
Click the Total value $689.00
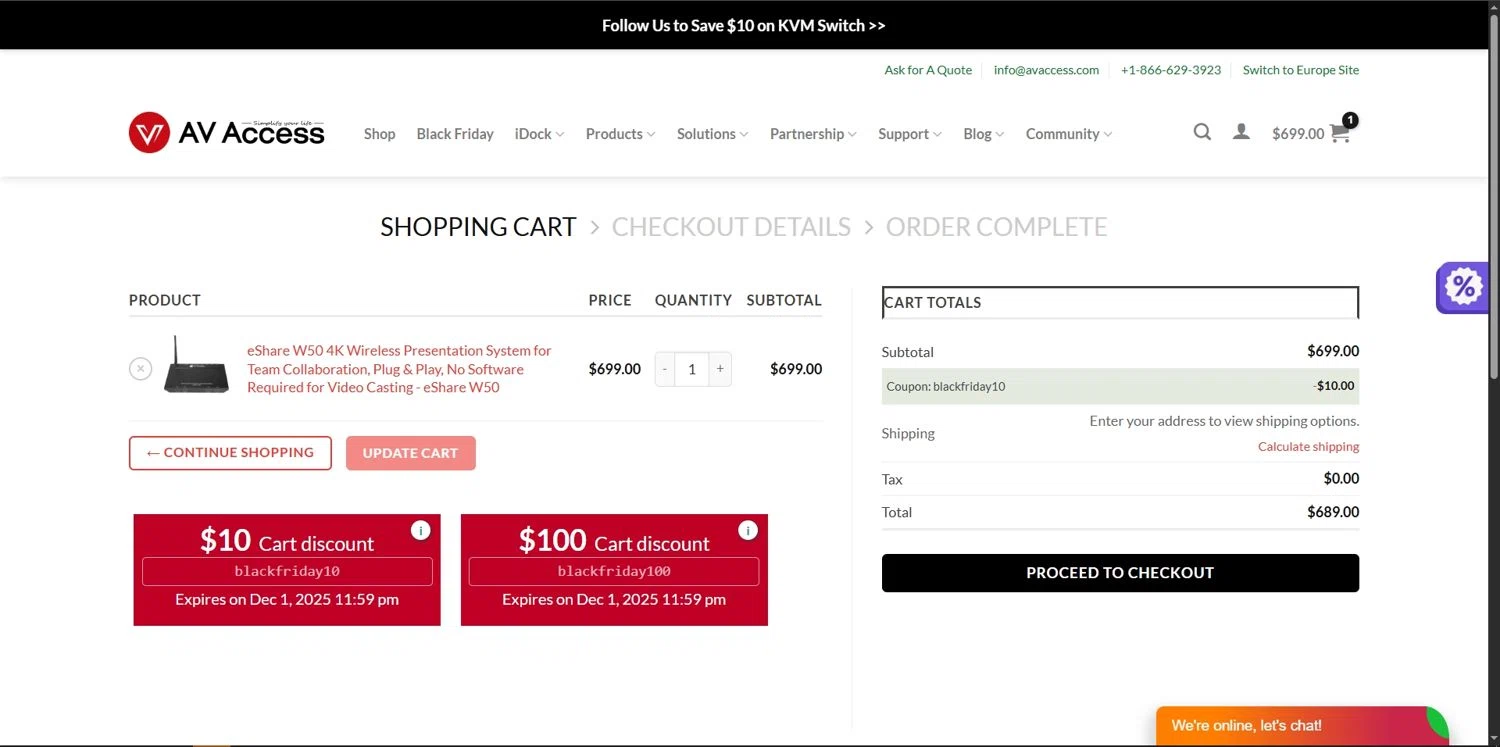(1333, 512)
